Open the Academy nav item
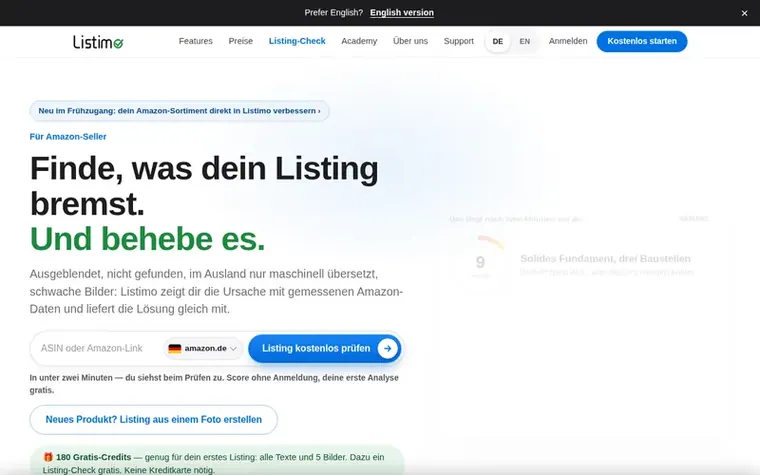The width and height of the screenshot is (760, 475). (x=359, y=41)
